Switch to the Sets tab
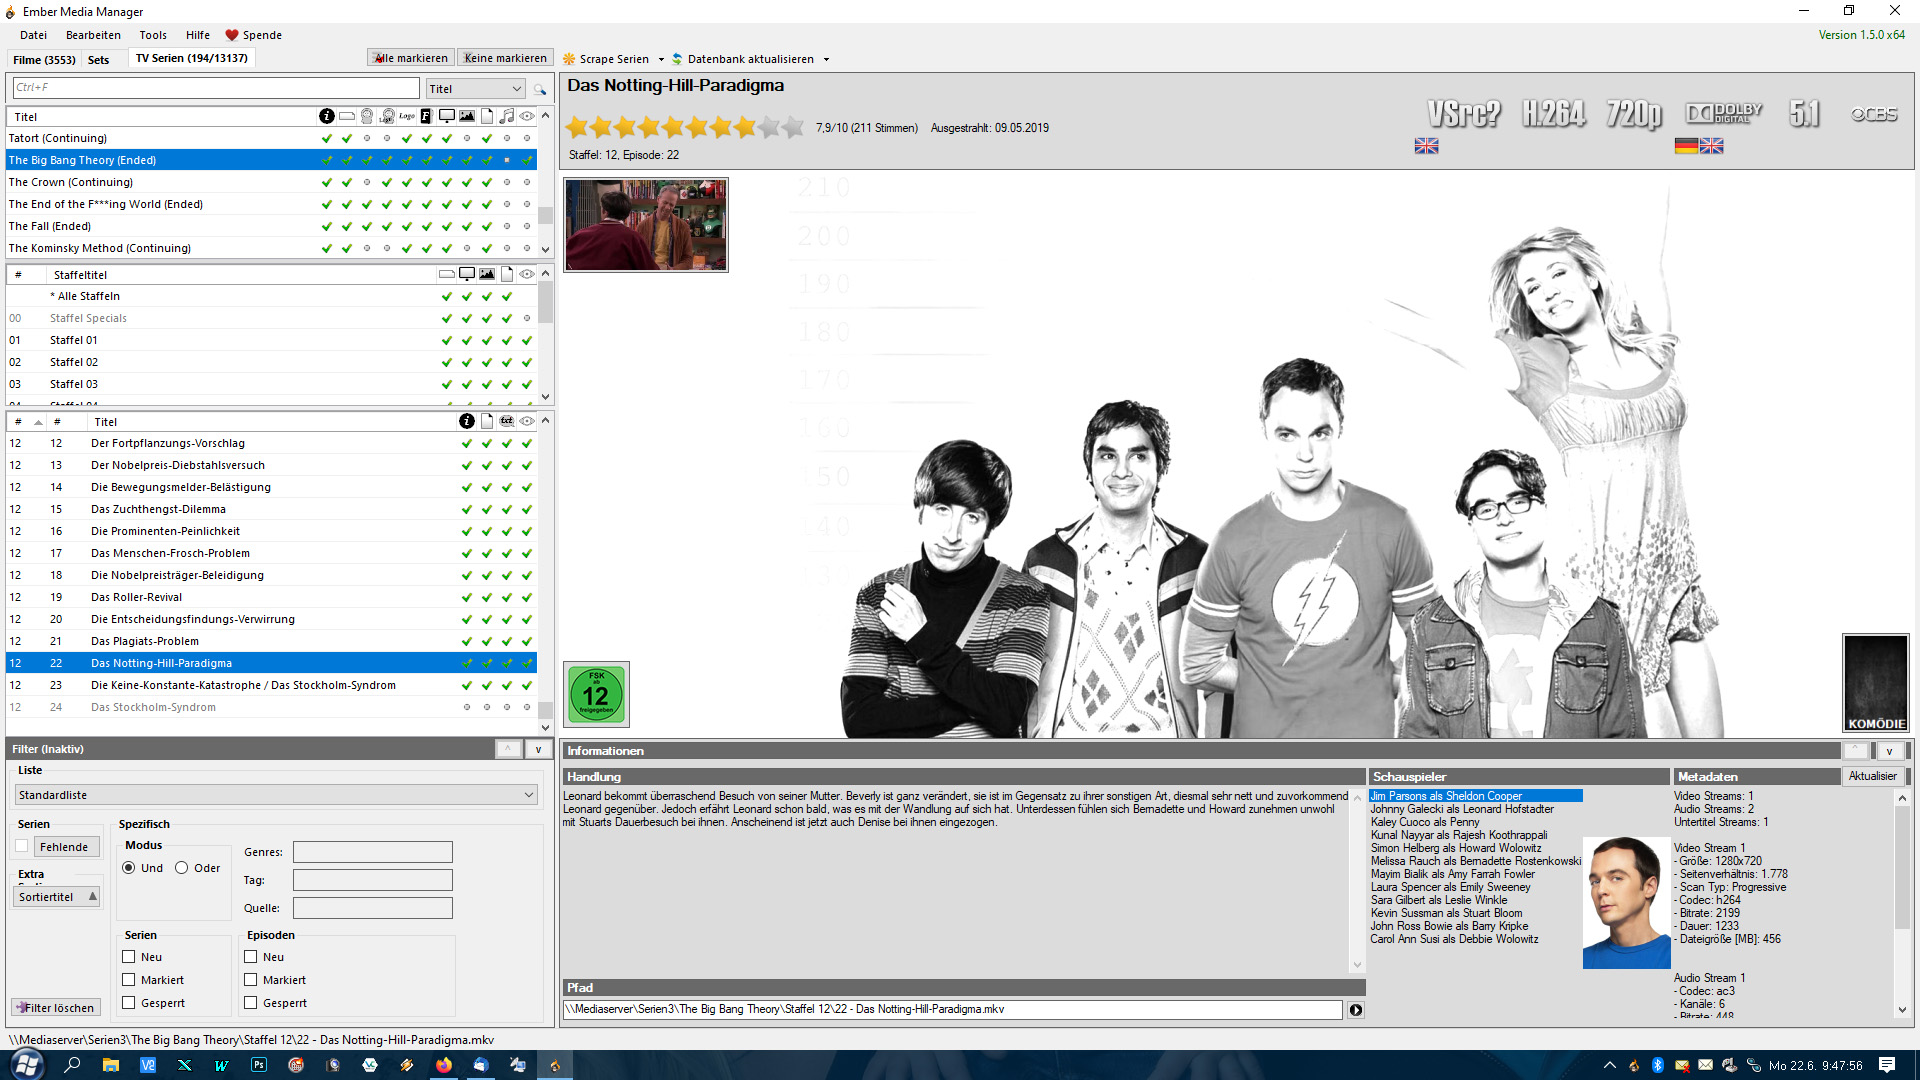The image size is (1920, 1080). tap(98, 59)
